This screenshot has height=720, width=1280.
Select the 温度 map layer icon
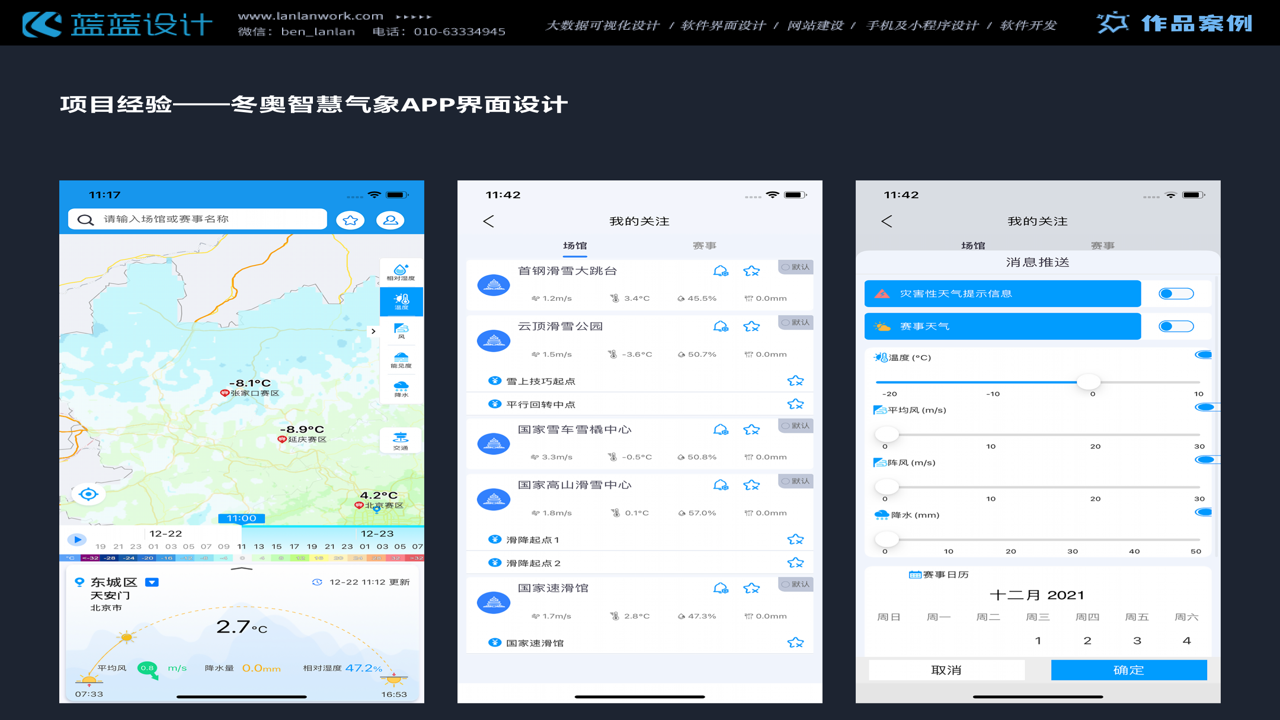coord(401,301)
